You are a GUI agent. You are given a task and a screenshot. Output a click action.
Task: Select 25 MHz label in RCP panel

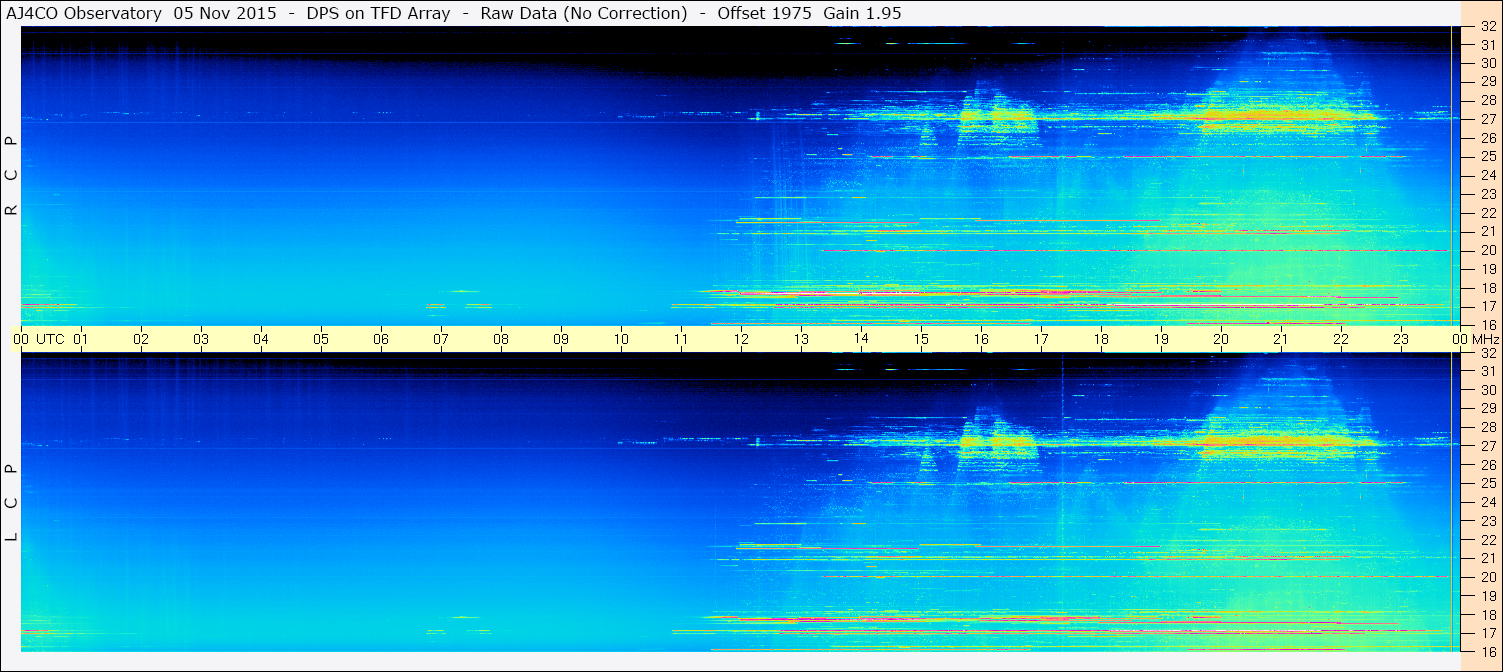pos(1488,157)
